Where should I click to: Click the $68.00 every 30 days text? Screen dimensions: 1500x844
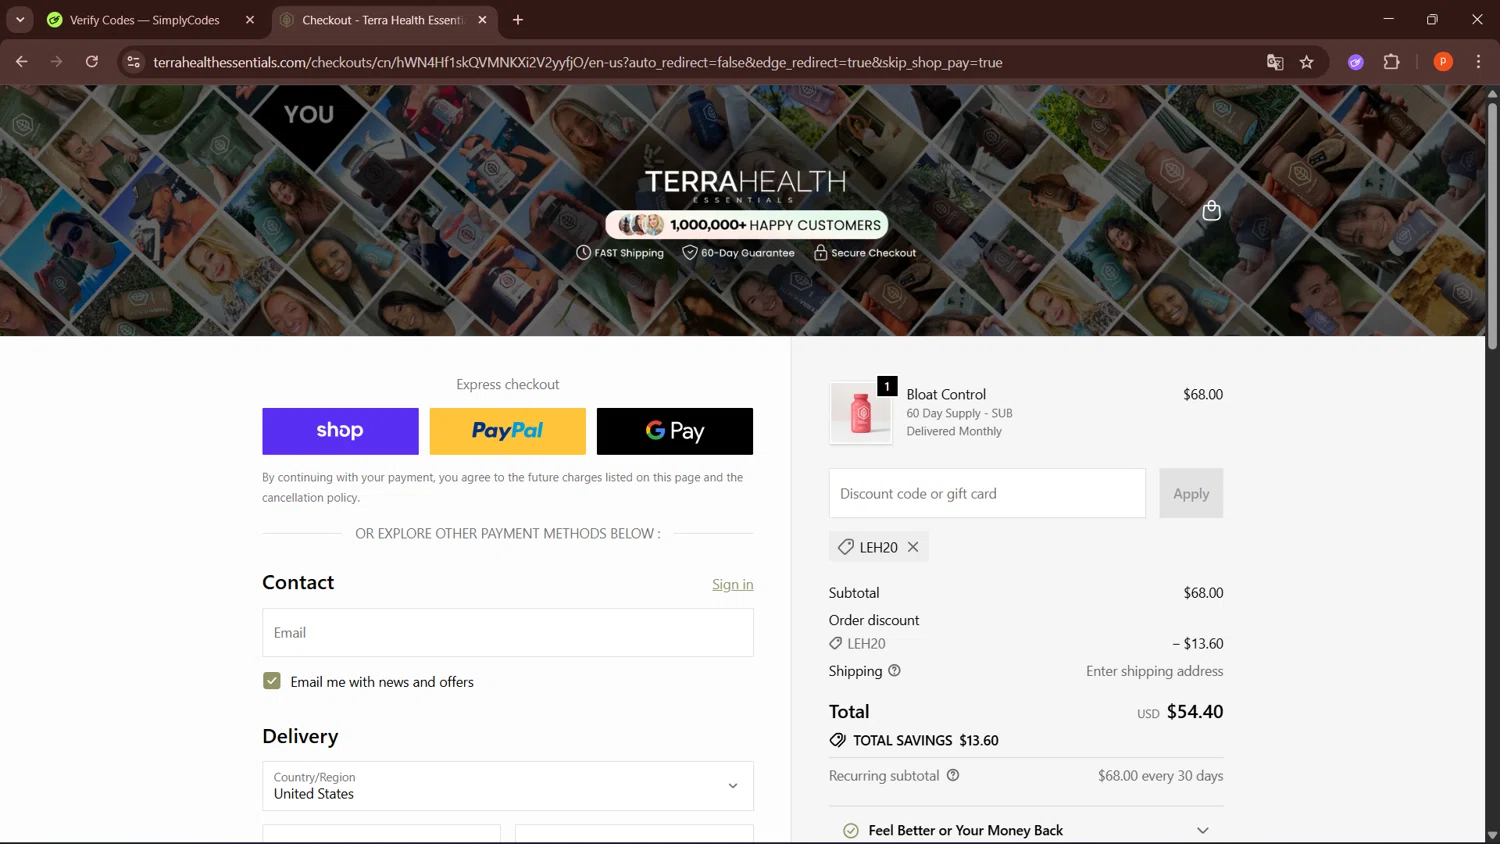pyautogui.click(x=1160, y=776)
